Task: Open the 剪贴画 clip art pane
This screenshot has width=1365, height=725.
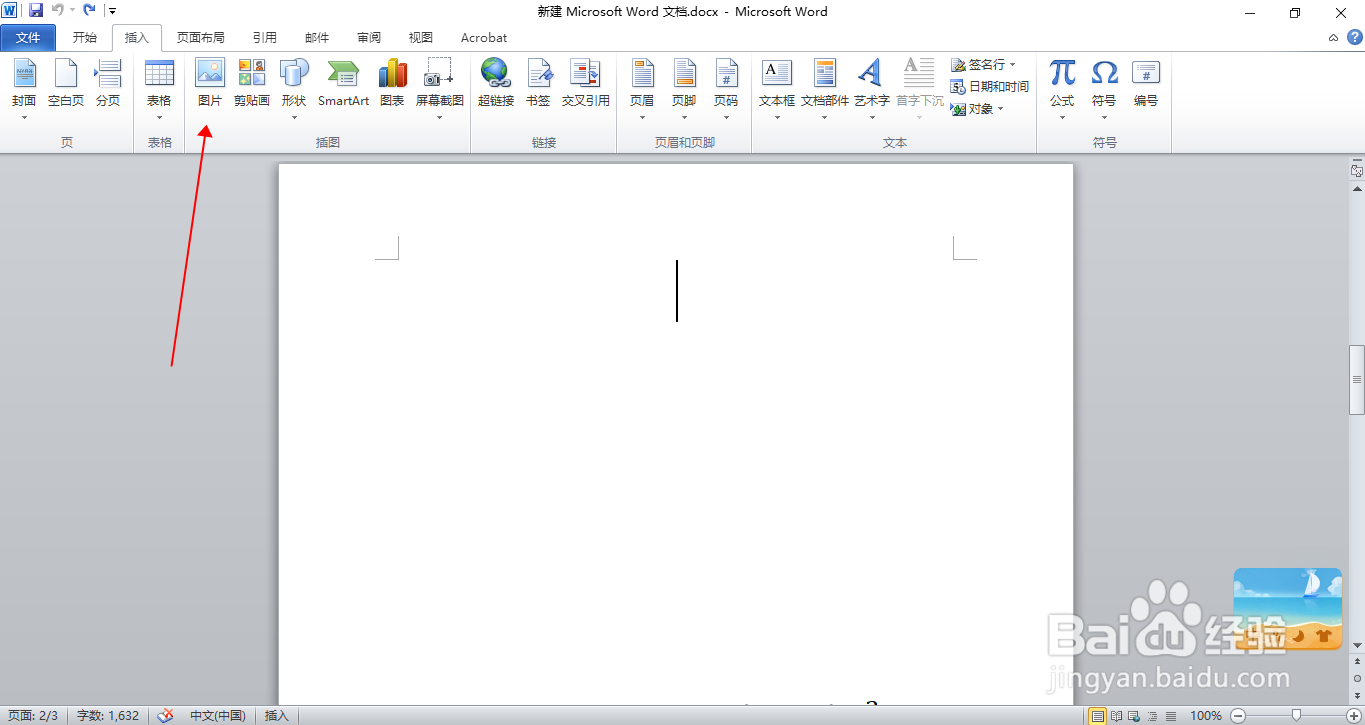Action: click(252, 82)
